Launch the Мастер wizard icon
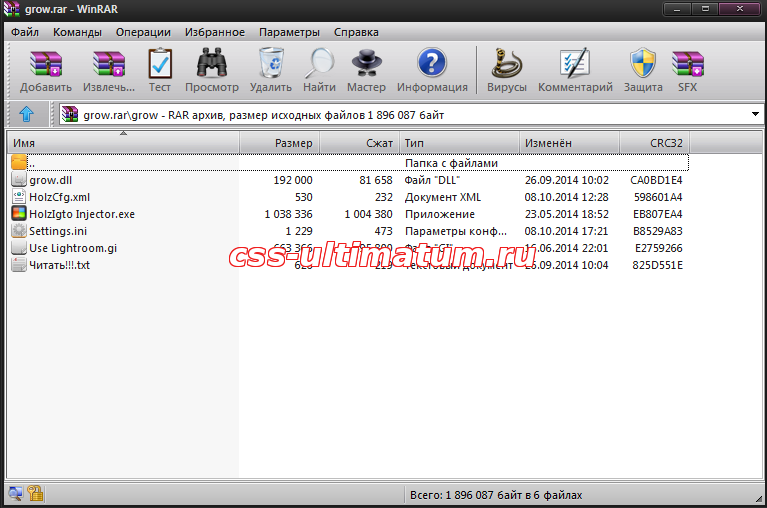The height and width of the screenshot is (508, 767). (x=366, y=63)
